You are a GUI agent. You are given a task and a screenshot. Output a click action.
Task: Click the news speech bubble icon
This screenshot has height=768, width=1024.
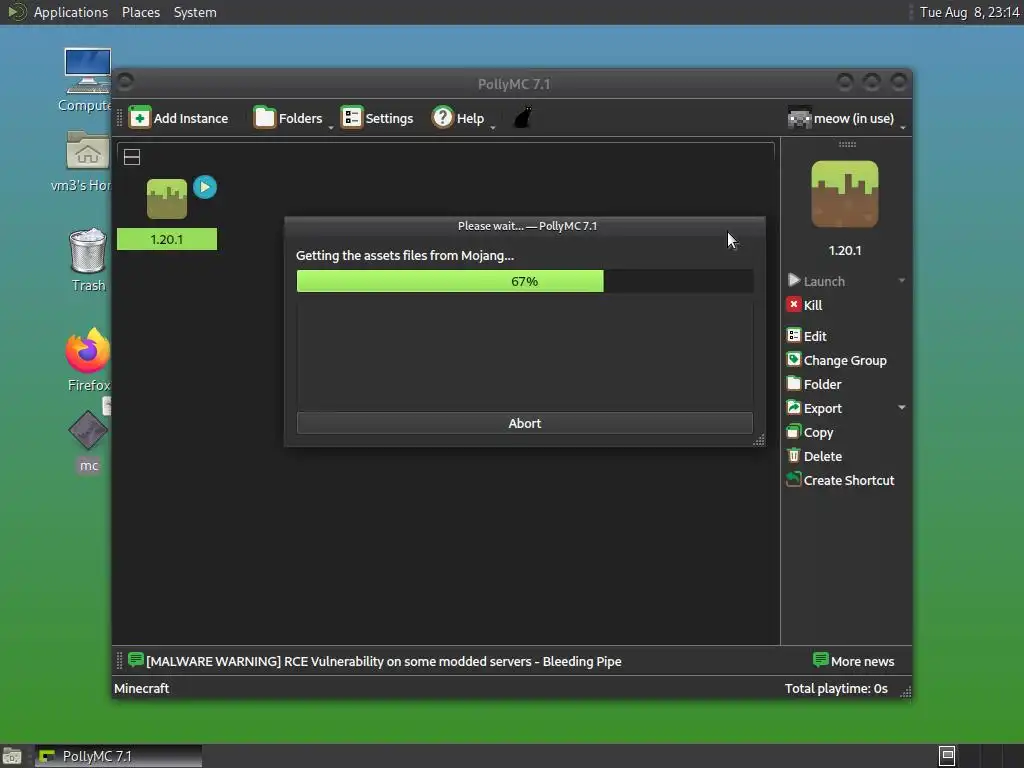coord(136,660)
